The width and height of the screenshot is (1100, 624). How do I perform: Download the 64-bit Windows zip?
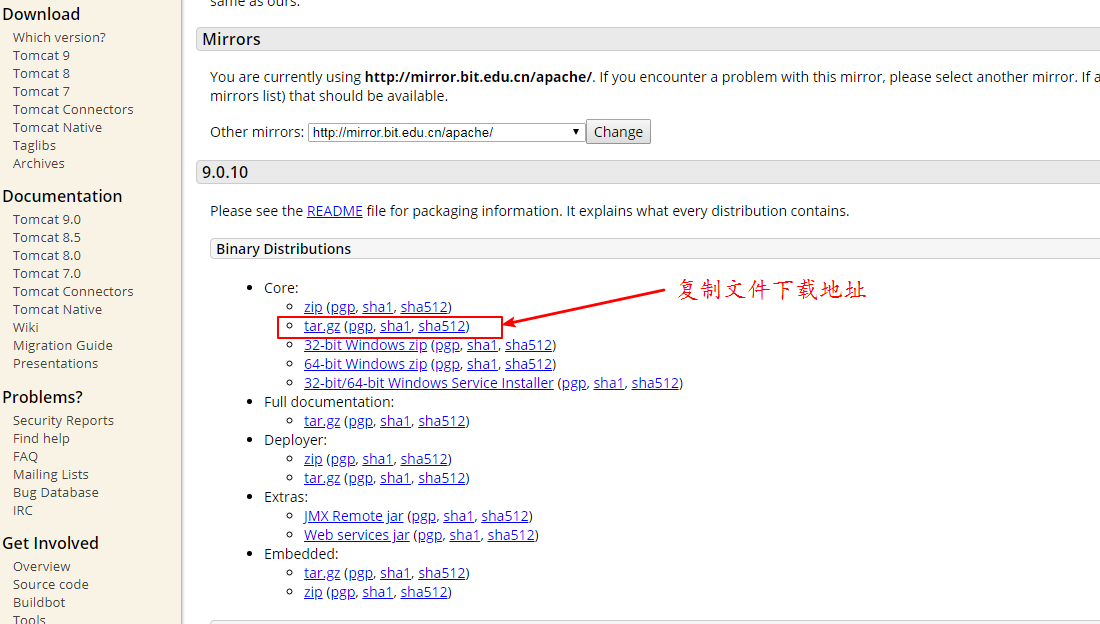point(365,364)
